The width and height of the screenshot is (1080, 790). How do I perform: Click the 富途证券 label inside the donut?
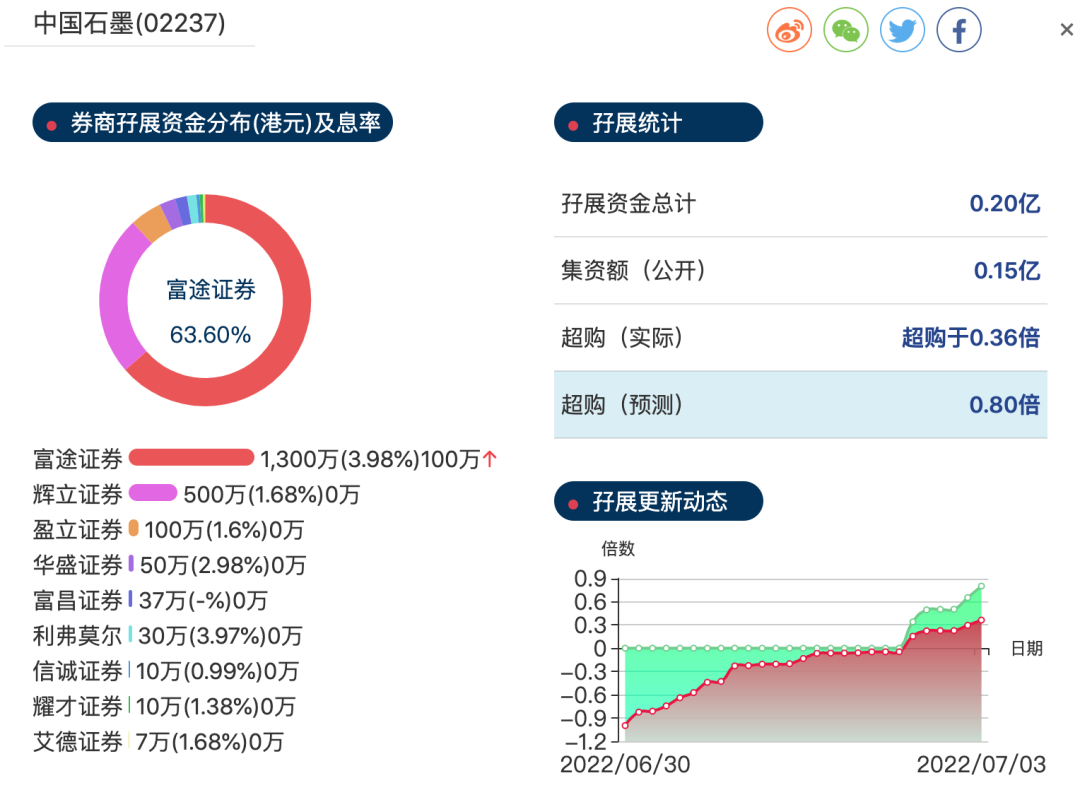tap(211, 289)
